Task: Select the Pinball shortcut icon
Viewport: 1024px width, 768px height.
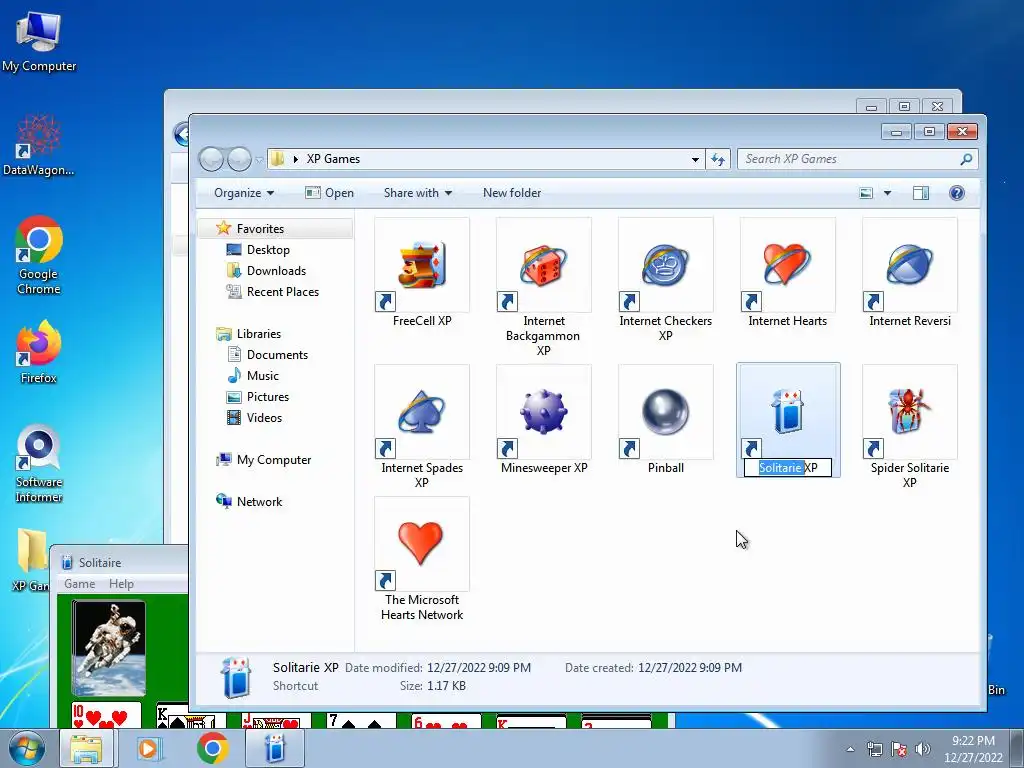Action: (x=665, y=412)
